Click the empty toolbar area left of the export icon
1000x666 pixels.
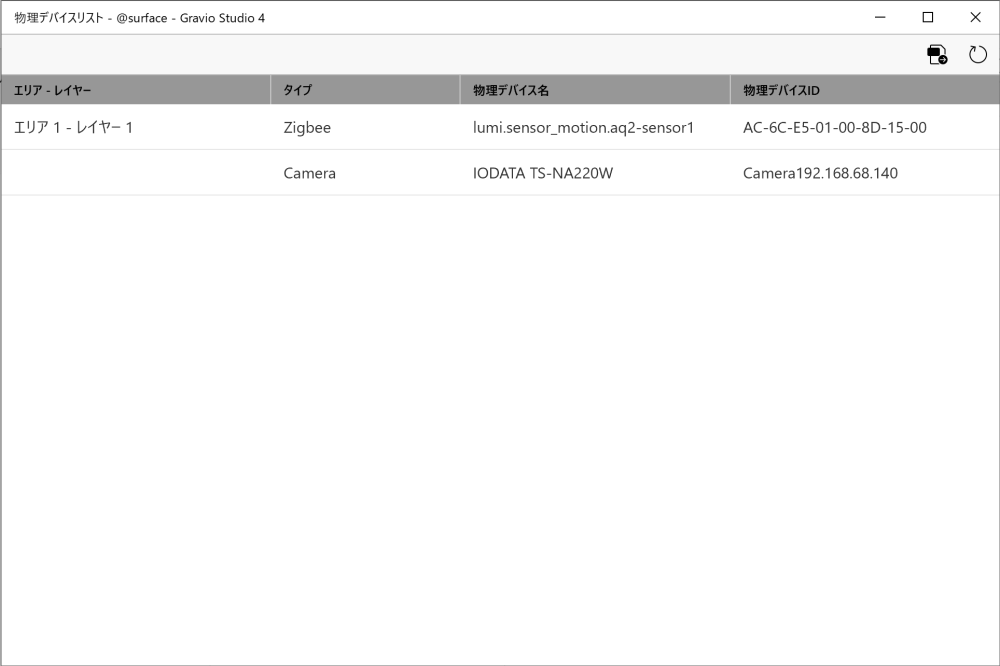[x=450, y=55]
